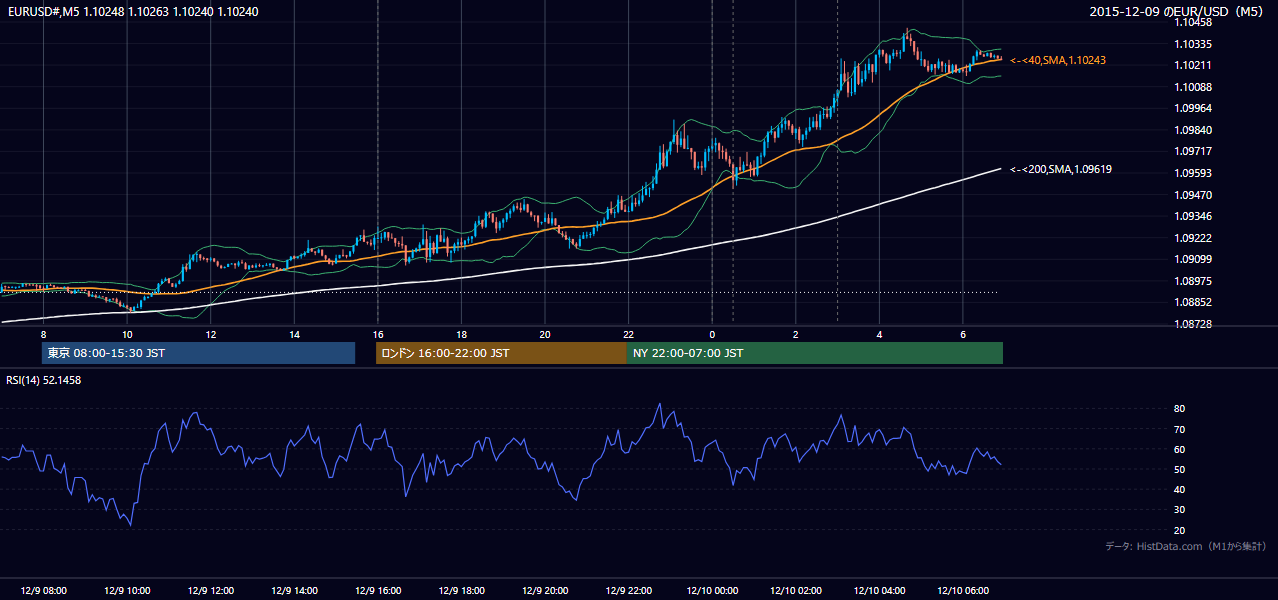Click the 1.09099 price axis label
The image size is (1278, 600).
(x=1193, y=259)
